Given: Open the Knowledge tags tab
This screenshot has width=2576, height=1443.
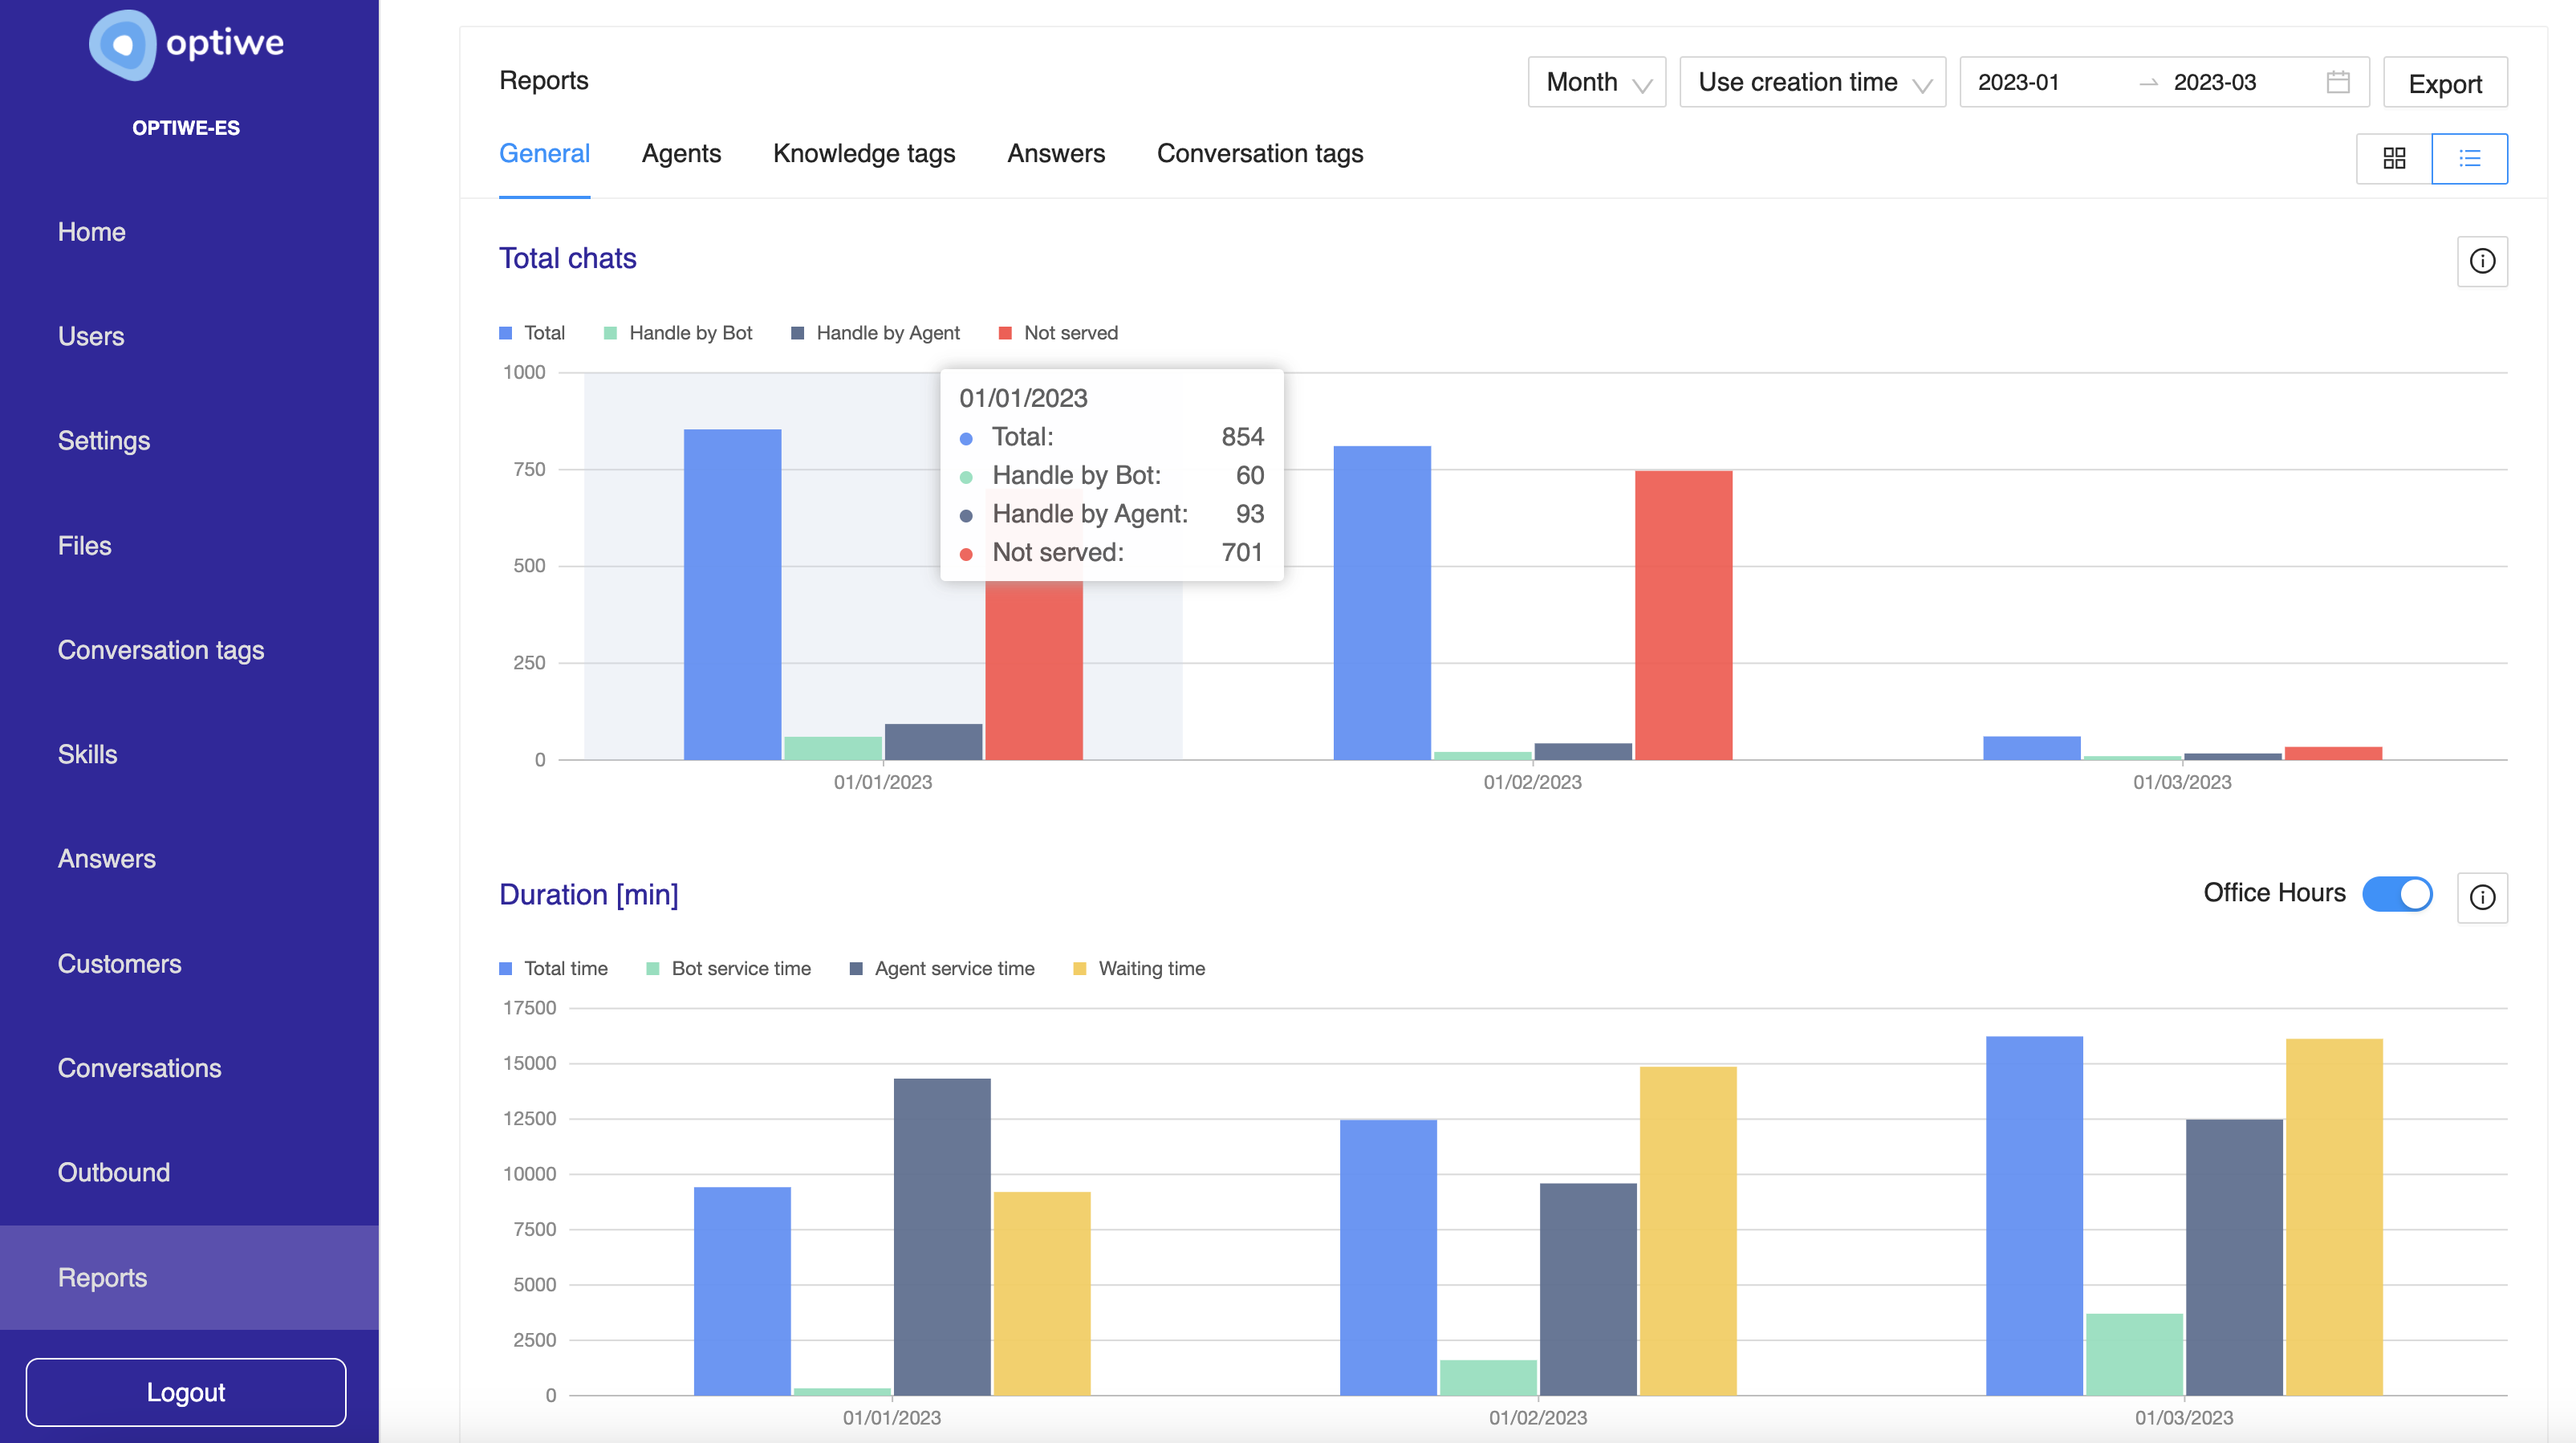Looking at the screenshot, I should pyautogui.click(x=864, y=153).
